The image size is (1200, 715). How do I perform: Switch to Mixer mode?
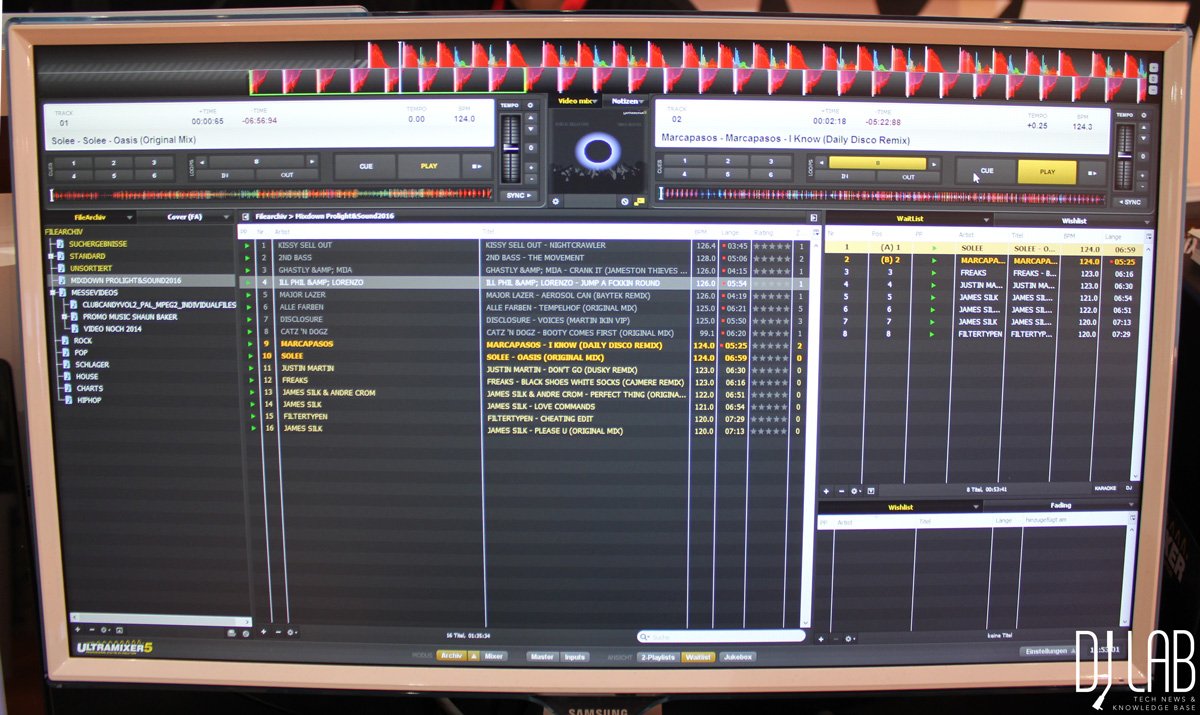(x=496, y=657)
